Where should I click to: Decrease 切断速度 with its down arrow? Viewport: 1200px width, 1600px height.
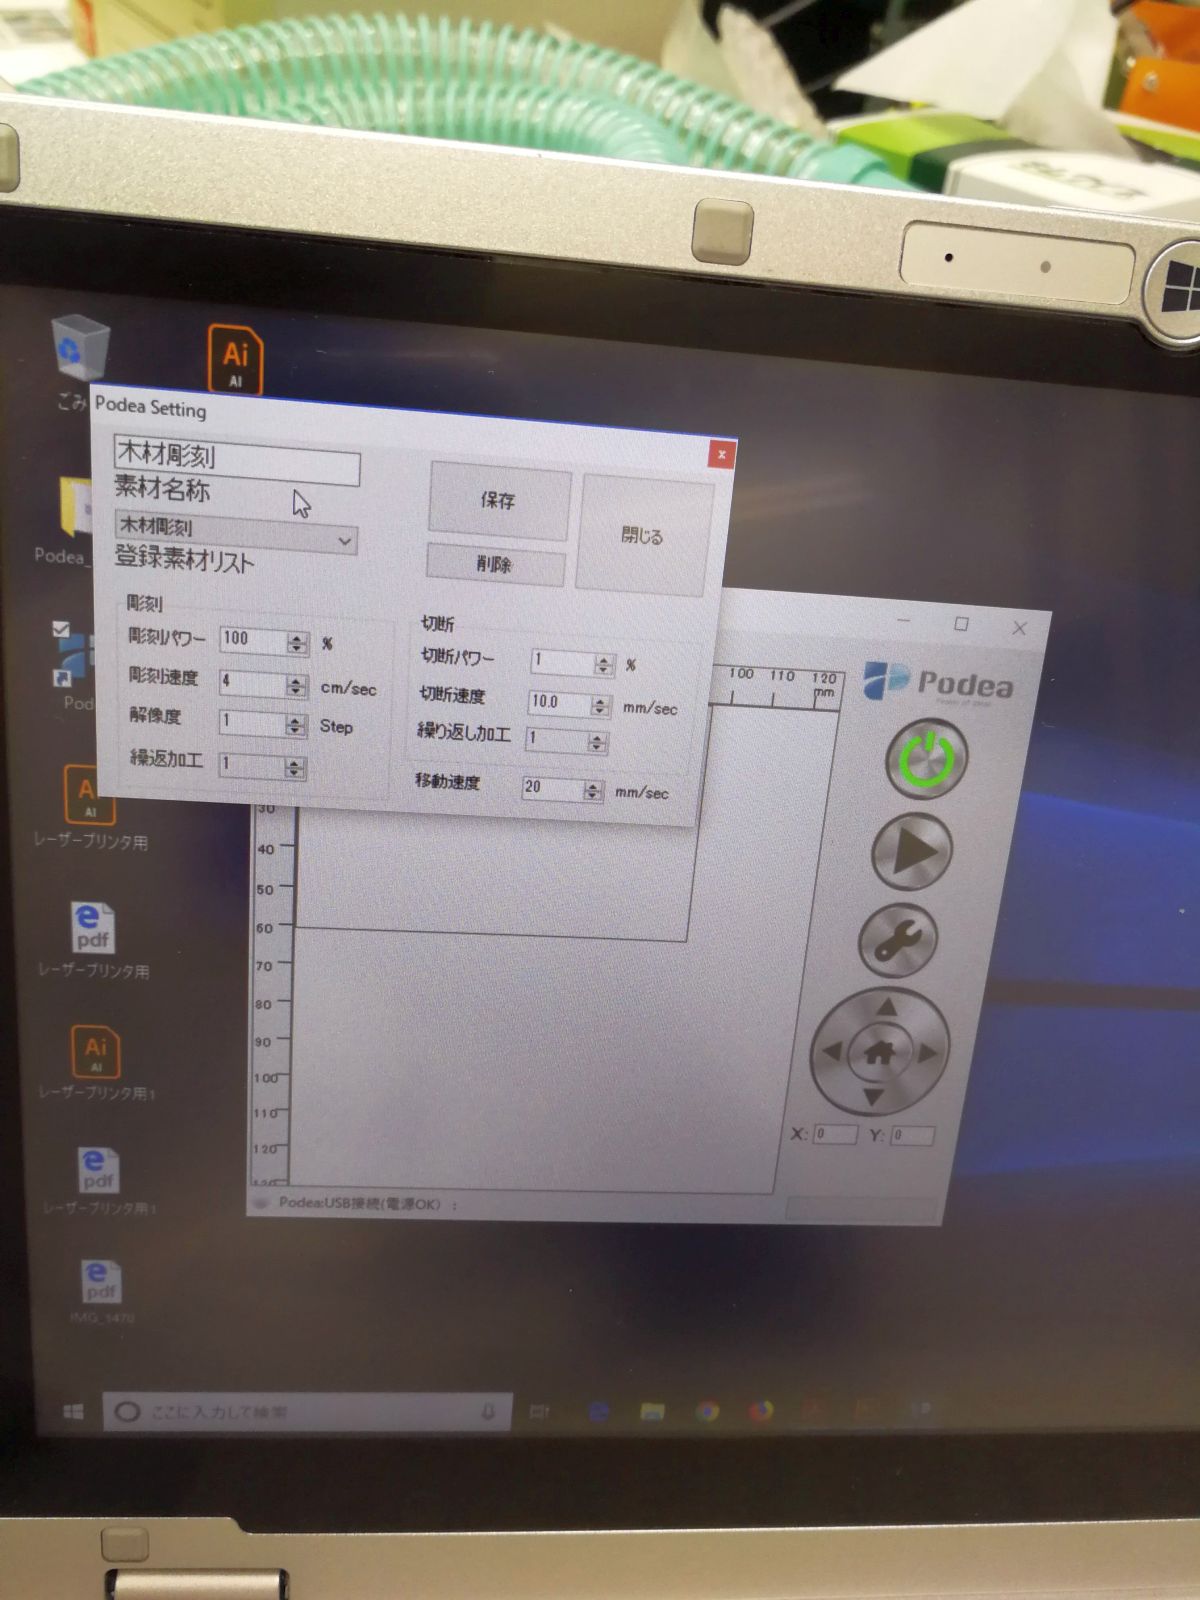[x=600, y=711]
